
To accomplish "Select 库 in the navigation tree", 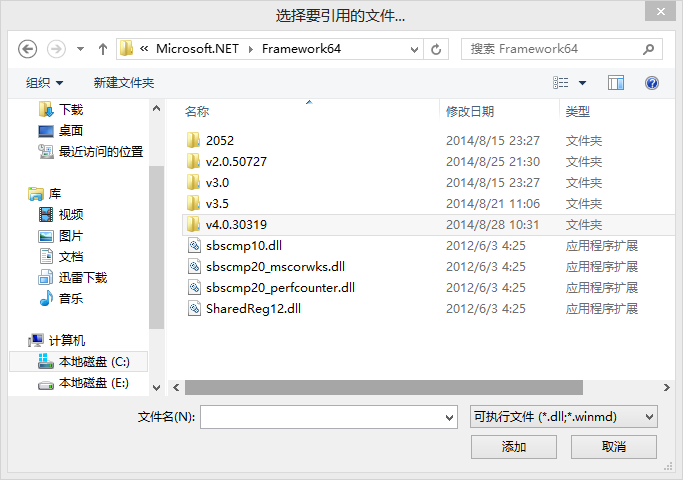I will (54, 193).
